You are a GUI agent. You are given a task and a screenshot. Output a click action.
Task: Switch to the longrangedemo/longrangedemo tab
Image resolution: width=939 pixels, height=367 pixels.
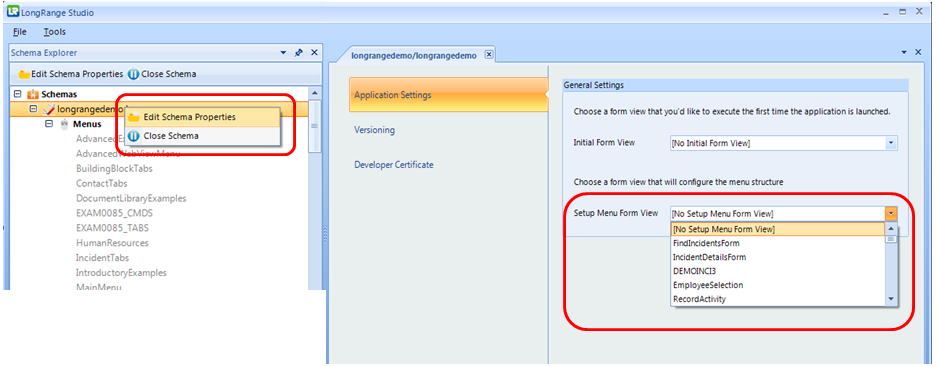point(414,55)
